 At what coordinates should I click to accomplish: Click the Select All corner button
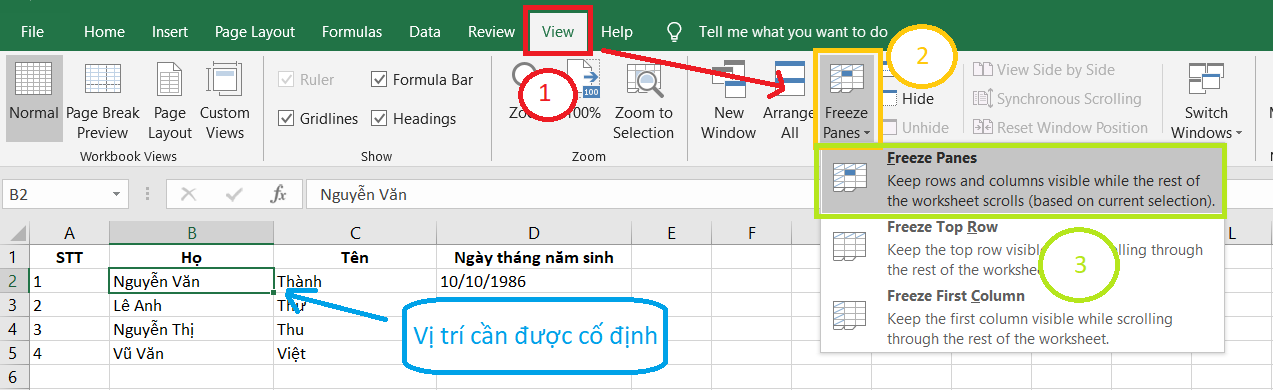coord(14,234)
